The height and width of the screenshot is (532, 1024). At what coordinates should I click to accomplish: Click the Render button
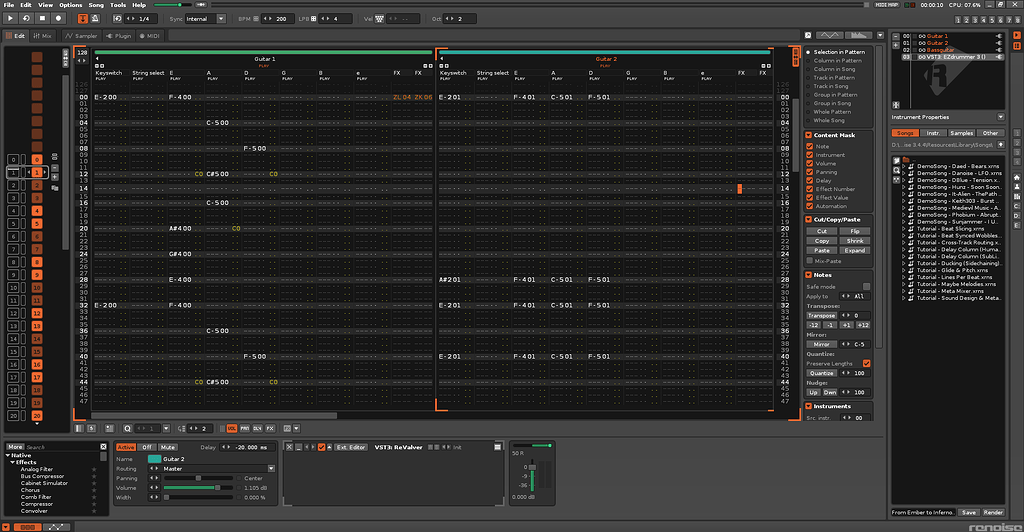pyautogui.click(x=993, y=512)
